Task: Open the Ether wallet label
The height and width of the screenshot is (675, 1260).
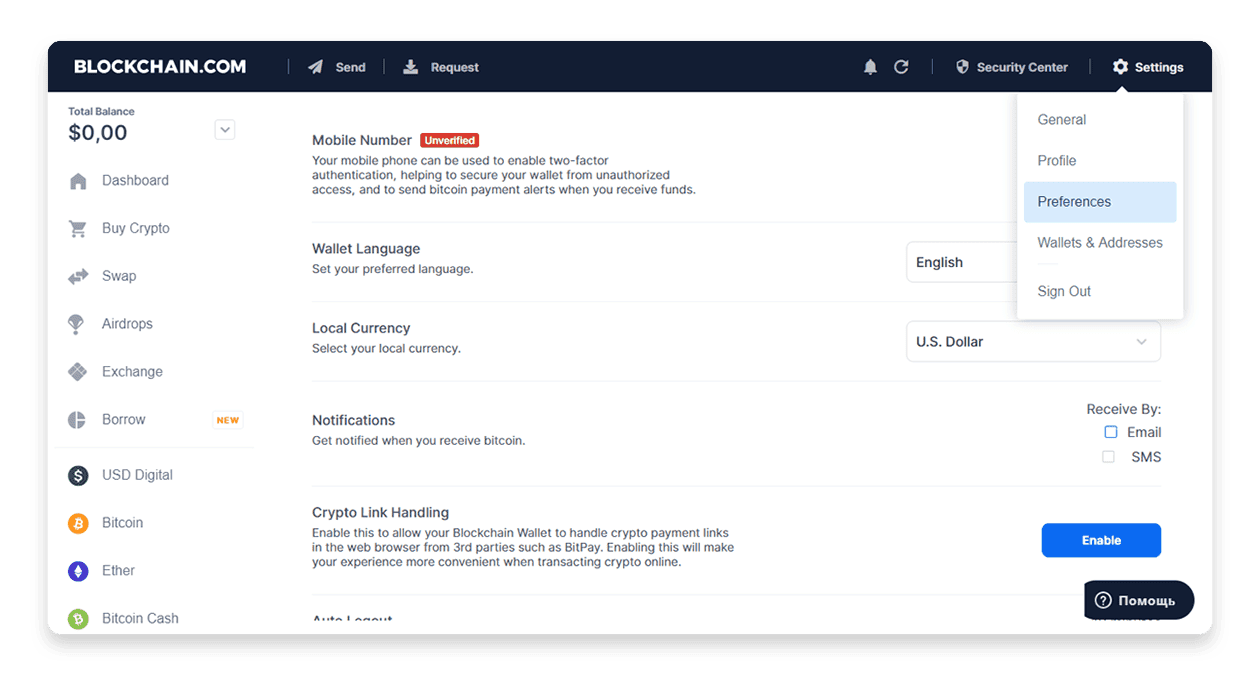Action: click(118, 571)
